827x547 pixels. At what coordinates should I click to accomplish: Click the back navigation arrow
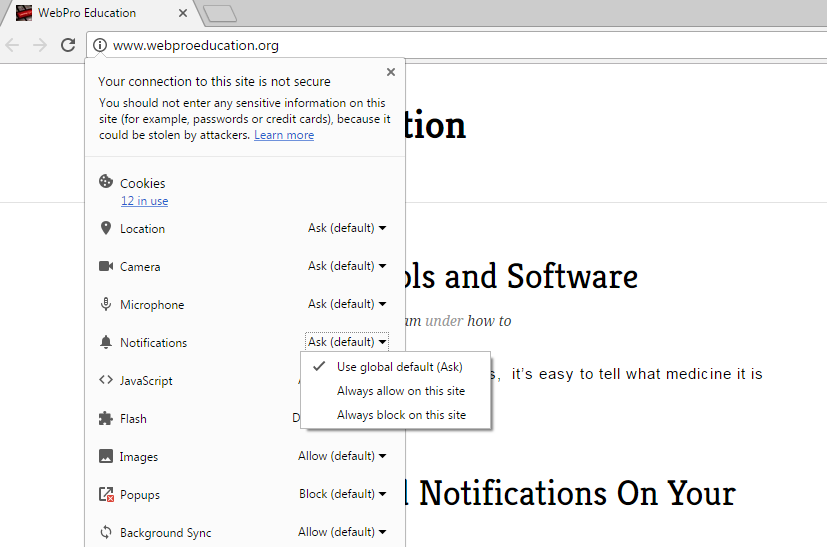pyautogui.click(x=12, y=45)
